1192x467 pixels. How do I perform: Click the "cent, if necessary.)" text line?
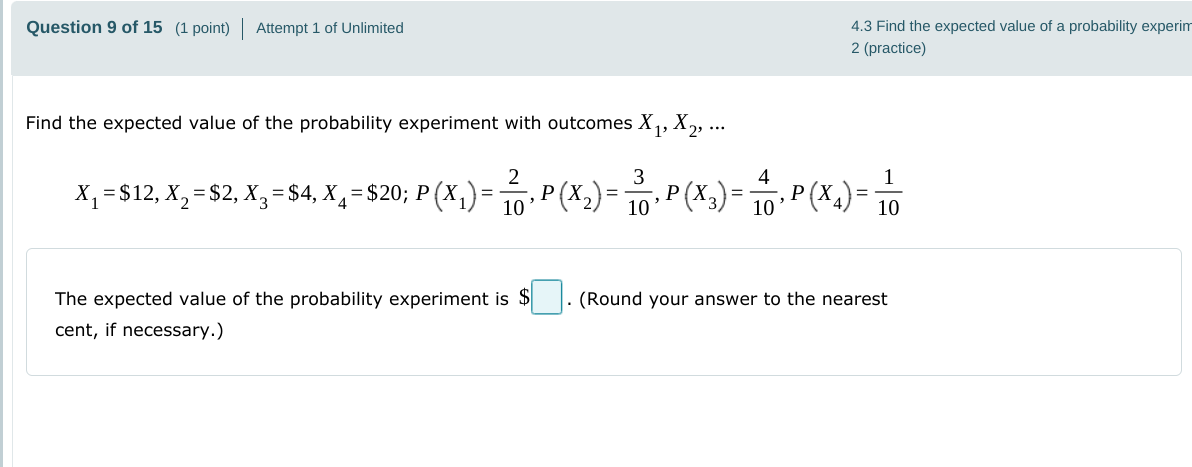pyautogui.click(x=139, y=329)
